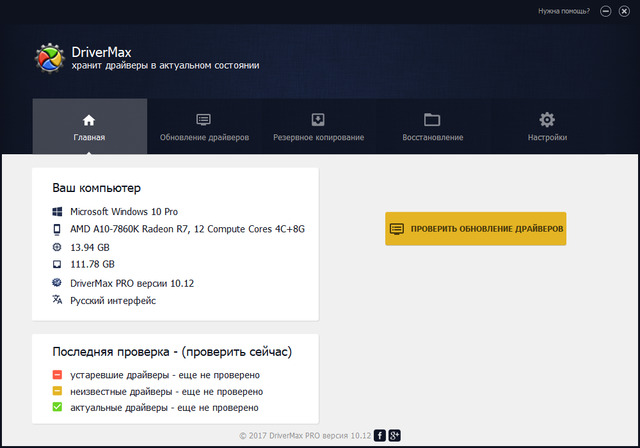Viewport: 640px width, 448px height.
Task: Click the green up-to-date drivers checkmark
Action: [x=57, y=407]
